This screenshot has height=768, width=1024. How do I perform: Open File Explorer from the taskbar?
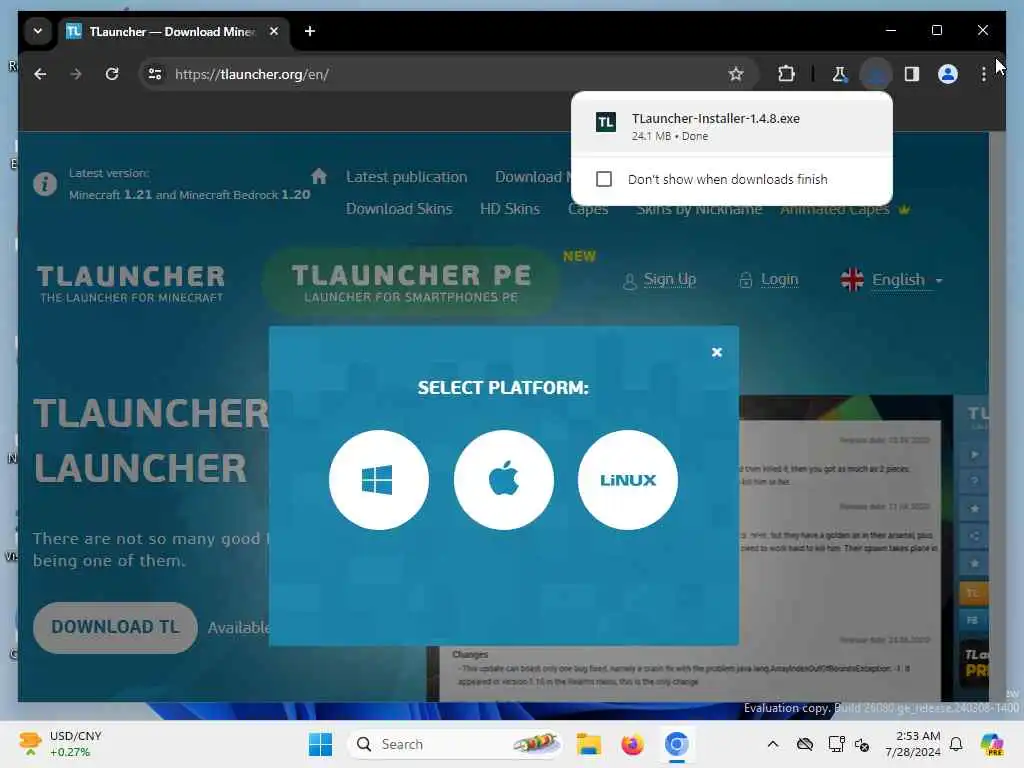588,744
